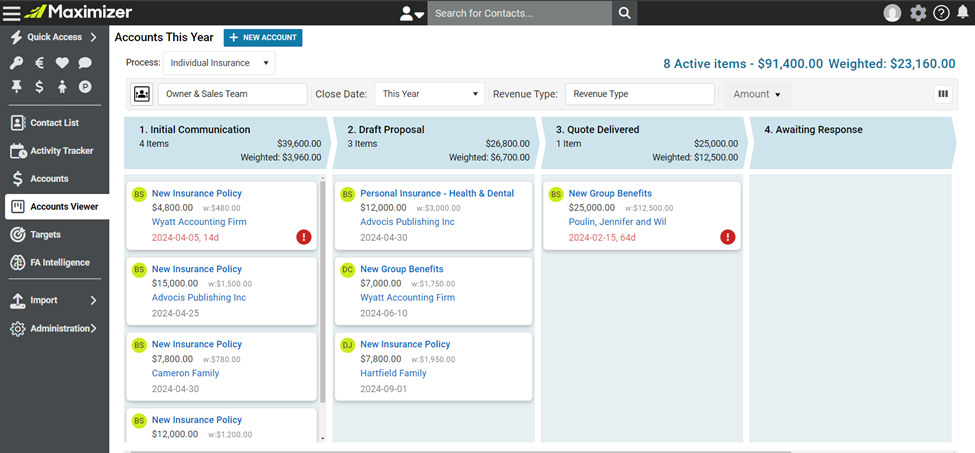Open the help question mark icon
Image resolution: width=975 pixels, height=453 pixels.
pyautogui.click(x=941, y=12)
